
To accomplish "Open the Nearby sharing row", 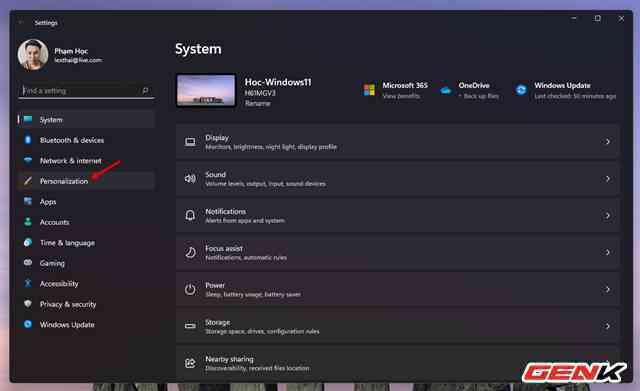I will pyautogui.click(x=398, y=363).
